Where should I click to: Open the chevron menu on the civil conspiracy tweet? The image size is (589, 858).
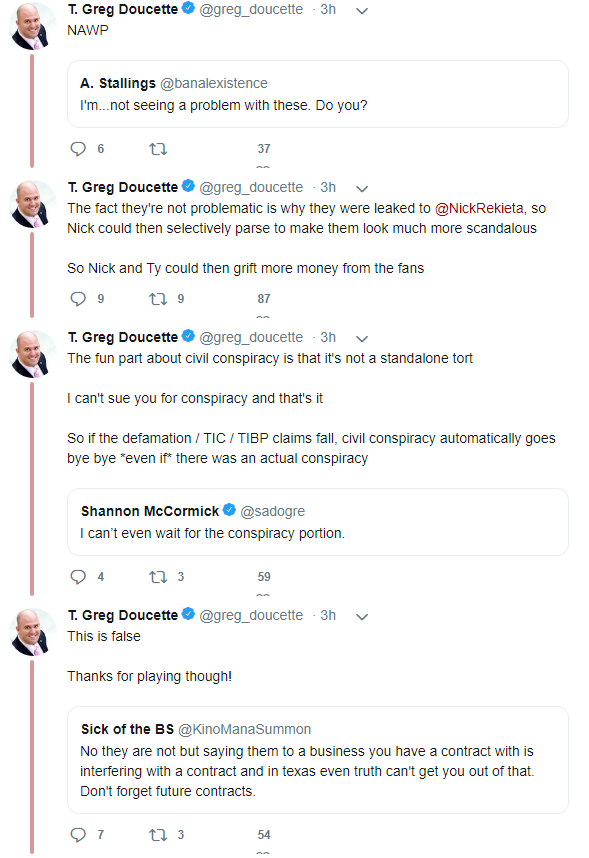point(362,339)
